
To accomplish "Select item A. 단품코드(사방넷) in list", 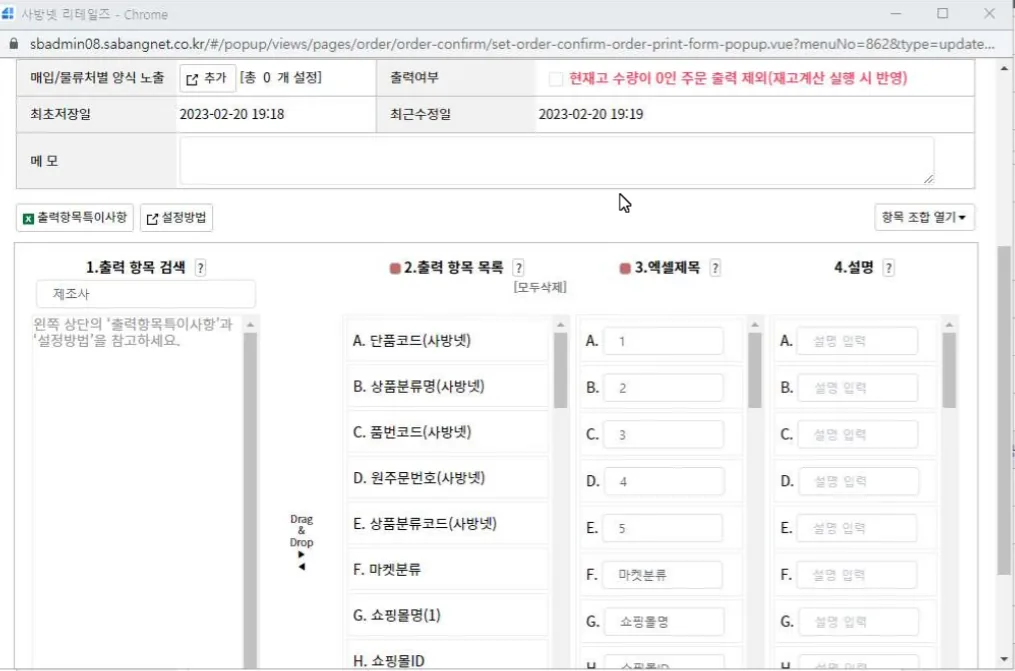I will 448,341.
